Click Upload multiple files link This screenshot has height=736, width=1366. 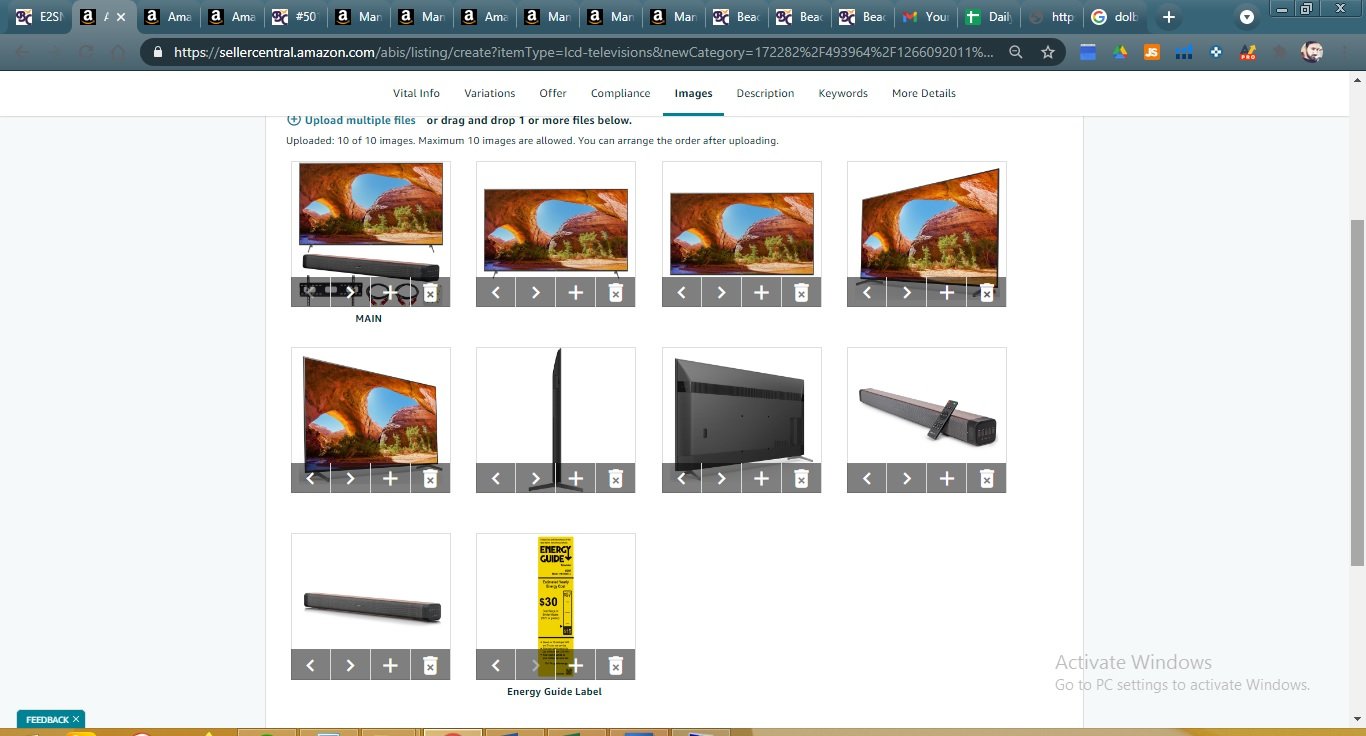(x=359, y=120)
